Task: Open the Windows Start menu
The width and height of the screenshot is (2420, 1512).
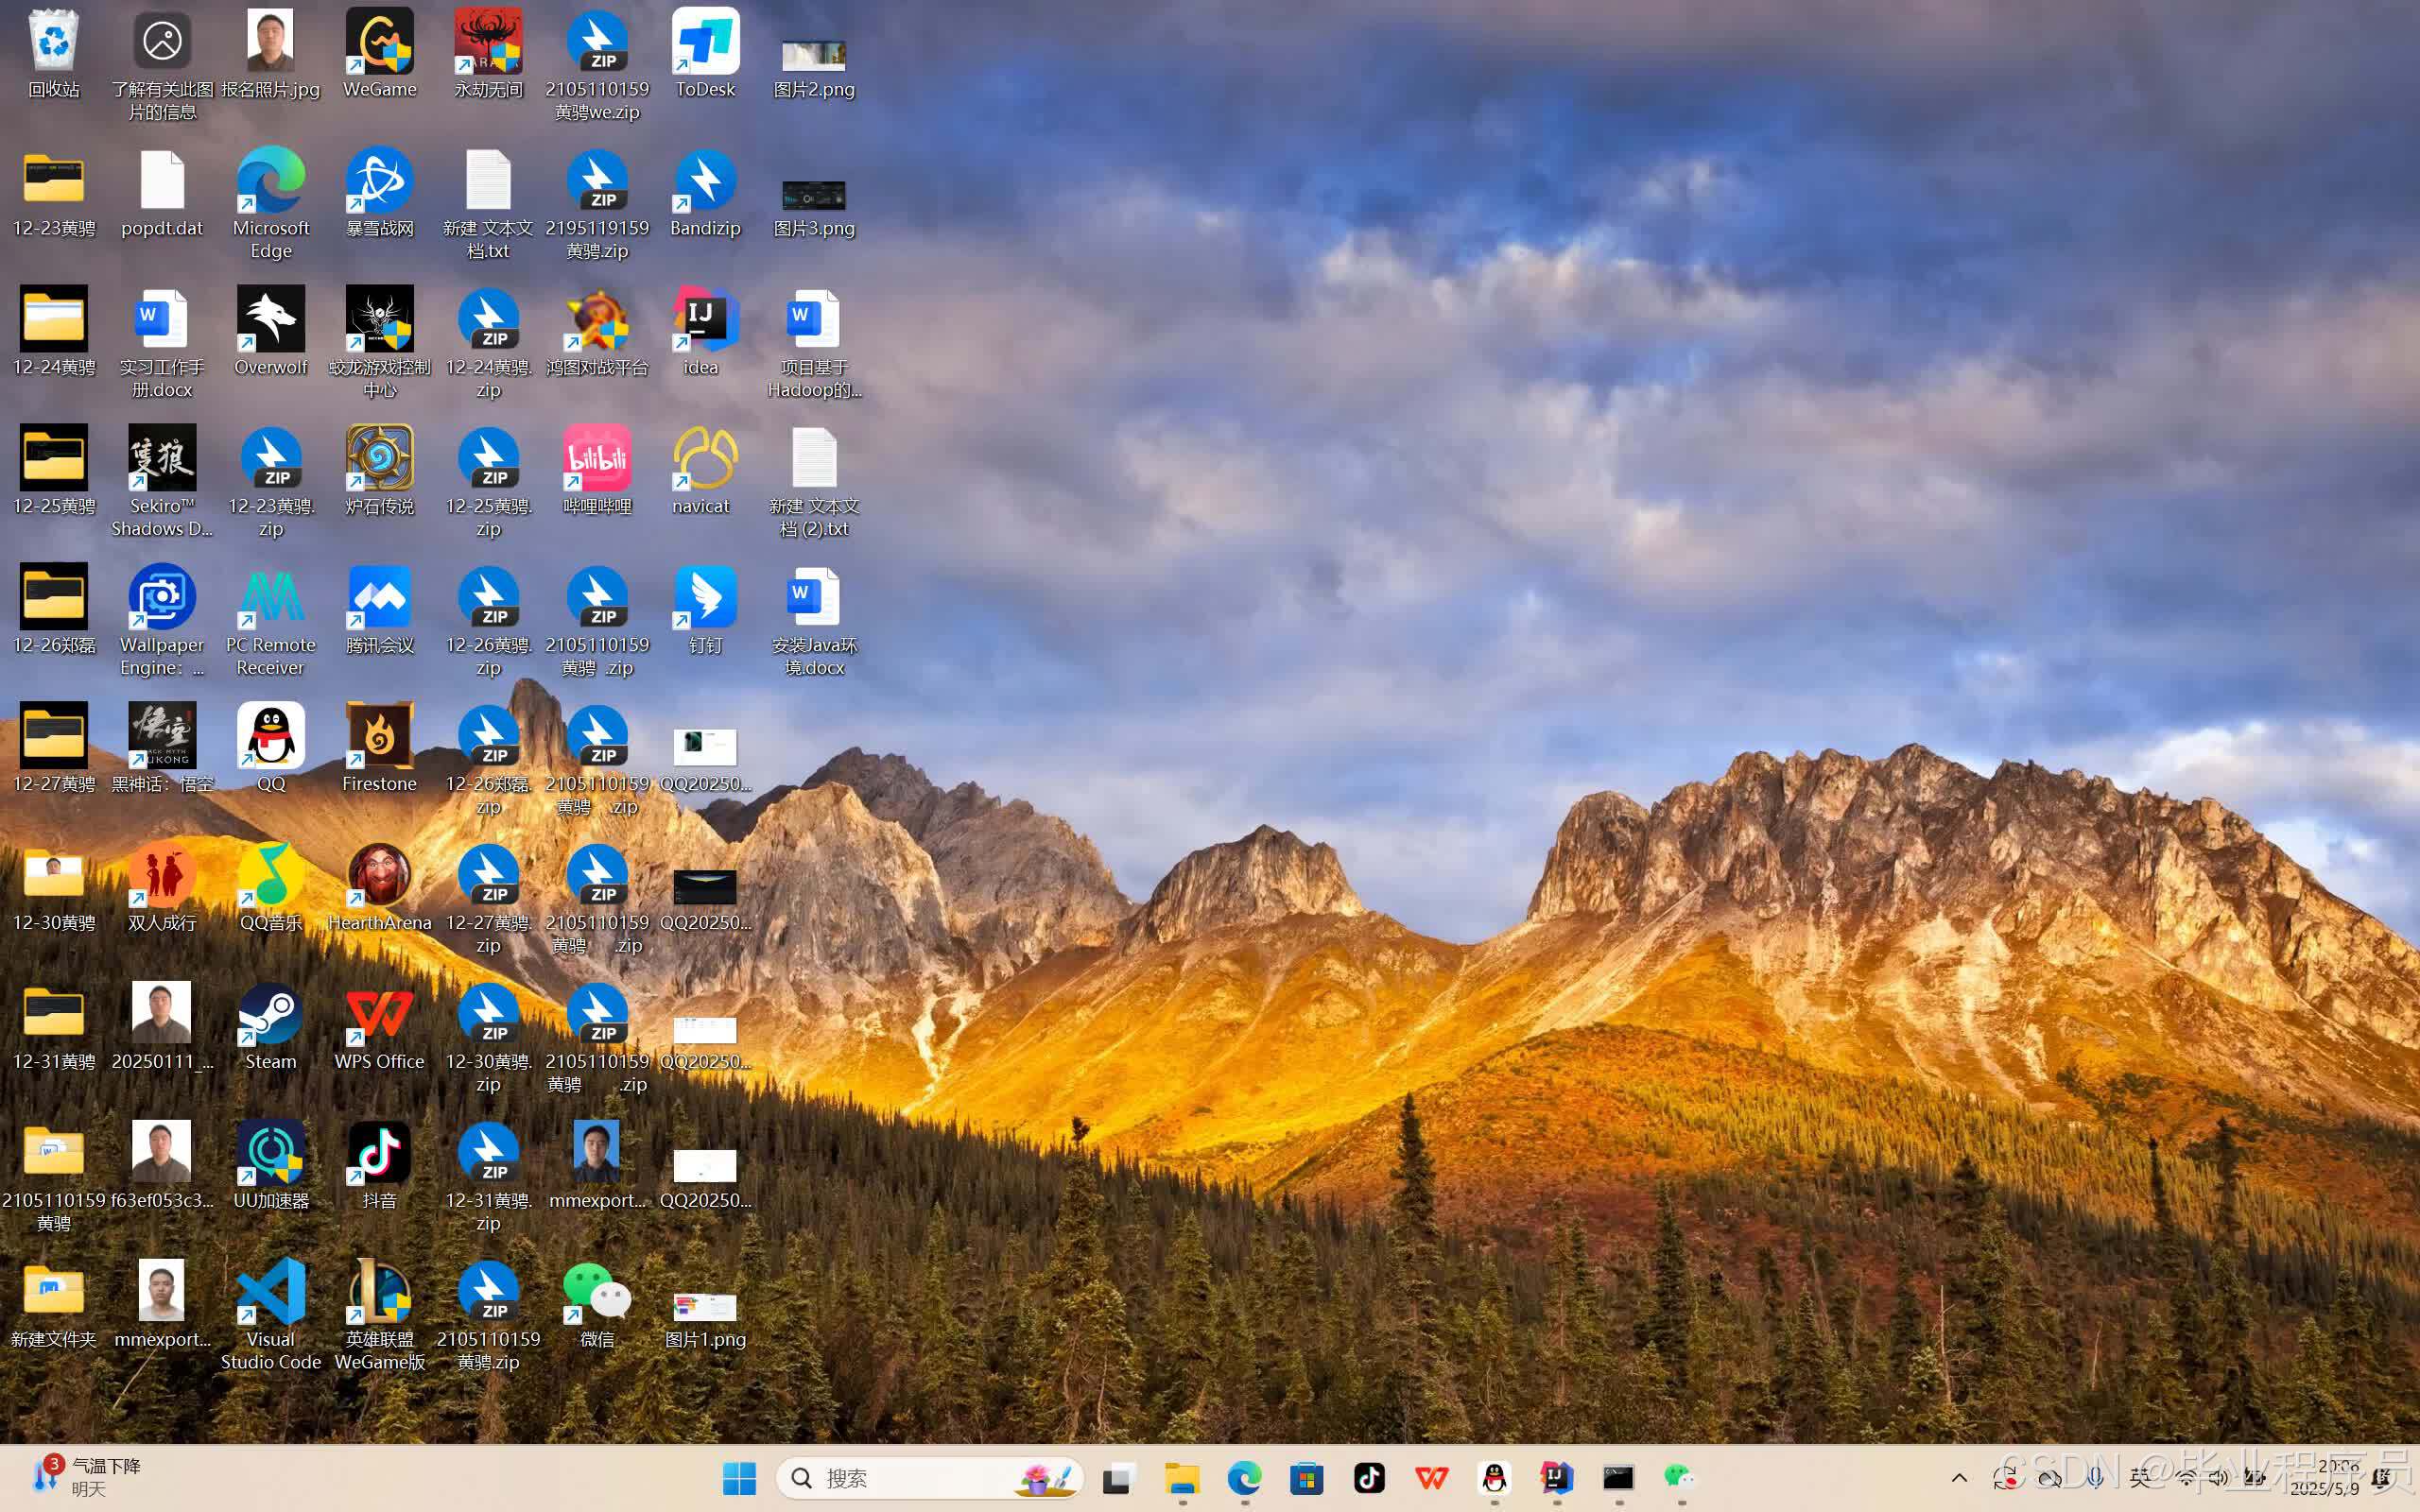Action: tap(739, 1478)
